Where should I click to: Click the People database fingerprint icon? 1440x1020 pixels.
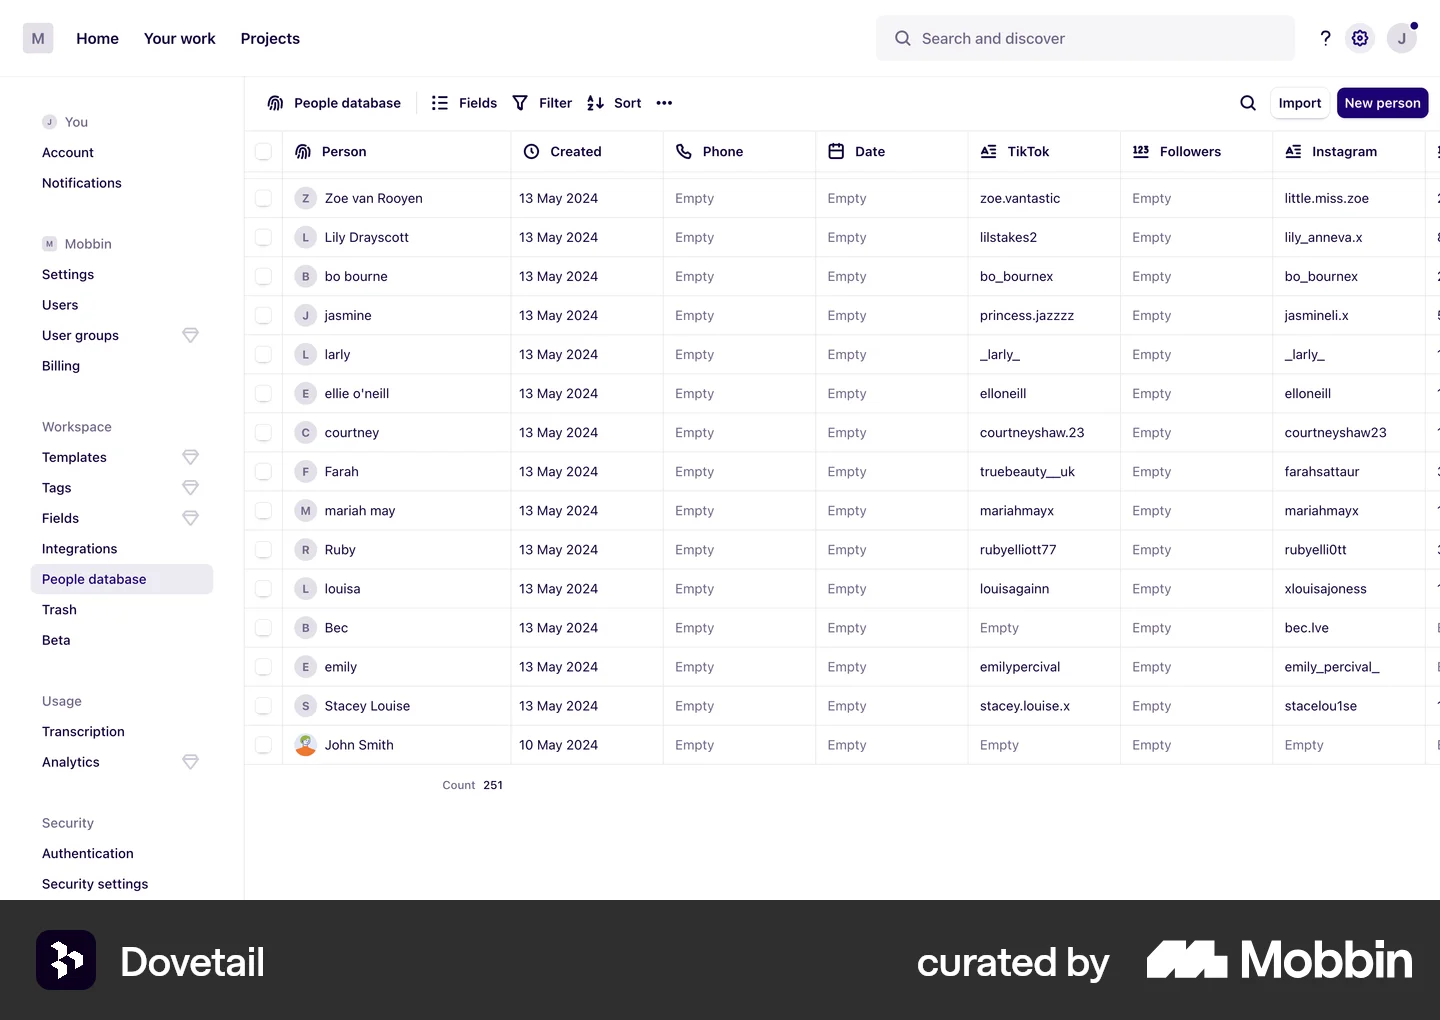pyautogui.click(x=275, y=103)
